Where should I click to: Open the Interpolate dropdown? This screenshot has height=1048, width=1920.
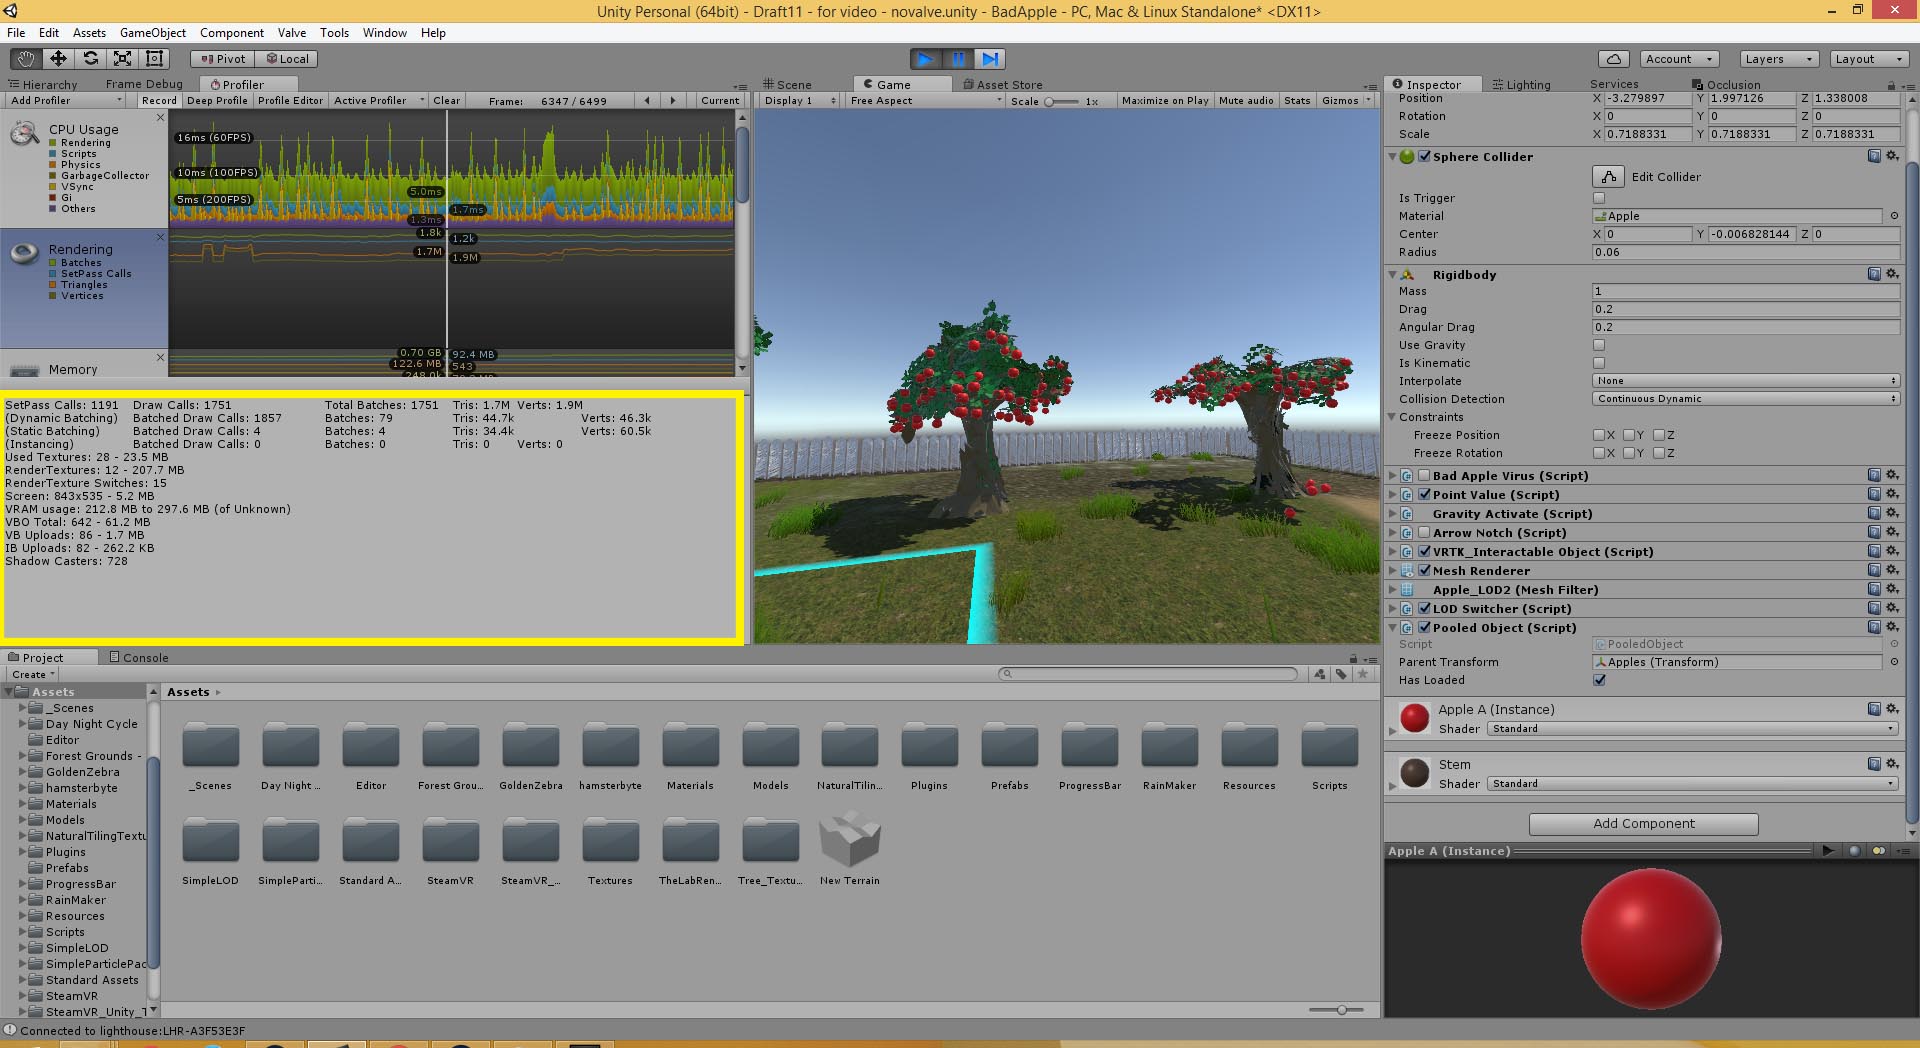[1746, 381]
